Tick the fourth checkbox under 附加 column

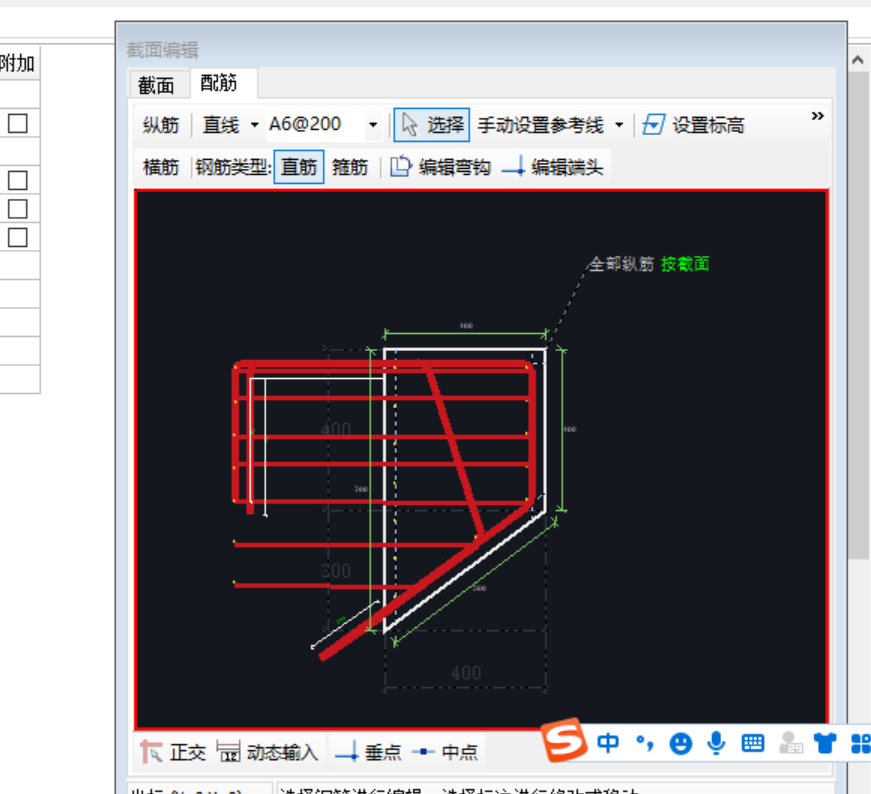click(18, 238)
